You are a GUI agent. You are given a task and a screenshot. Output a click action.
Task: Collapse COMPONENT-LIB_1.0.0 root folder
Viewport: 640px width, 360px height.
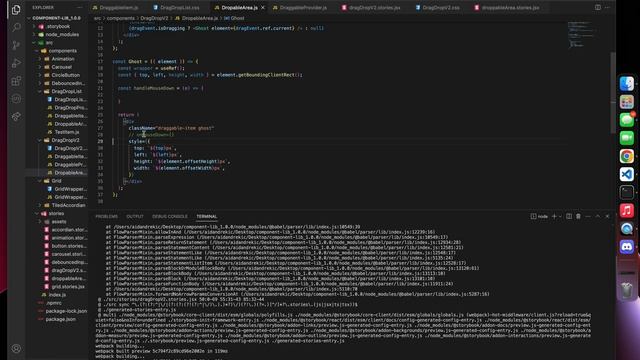(x=56, y=18)
